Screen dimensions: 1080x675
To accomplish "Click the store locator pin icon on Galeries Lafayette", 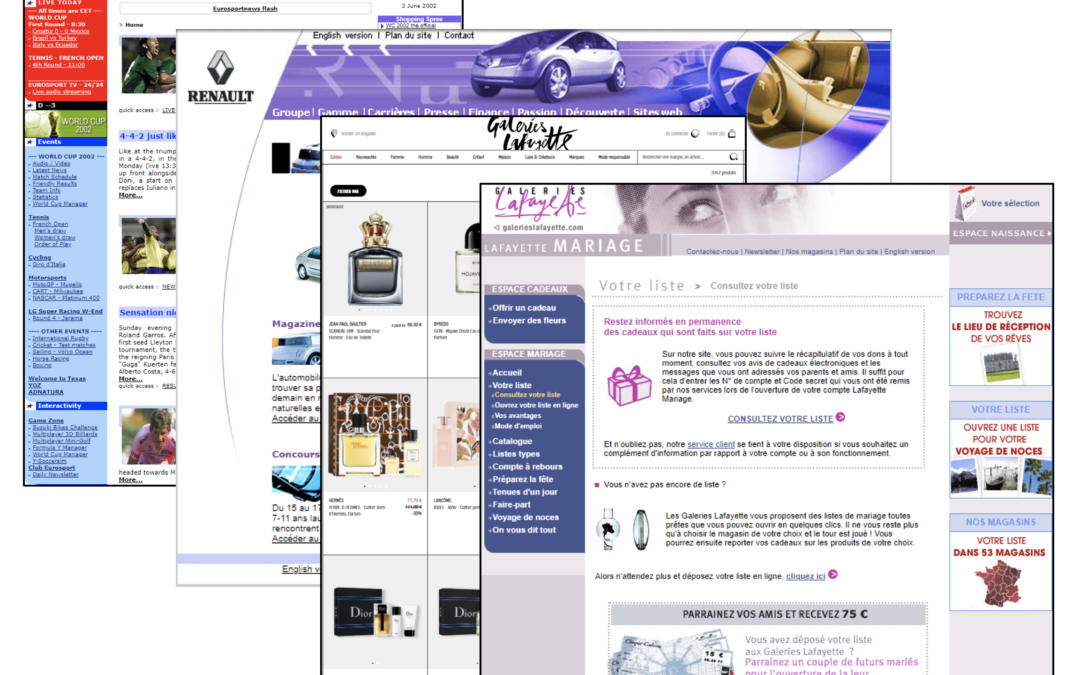I will point(334,134).
